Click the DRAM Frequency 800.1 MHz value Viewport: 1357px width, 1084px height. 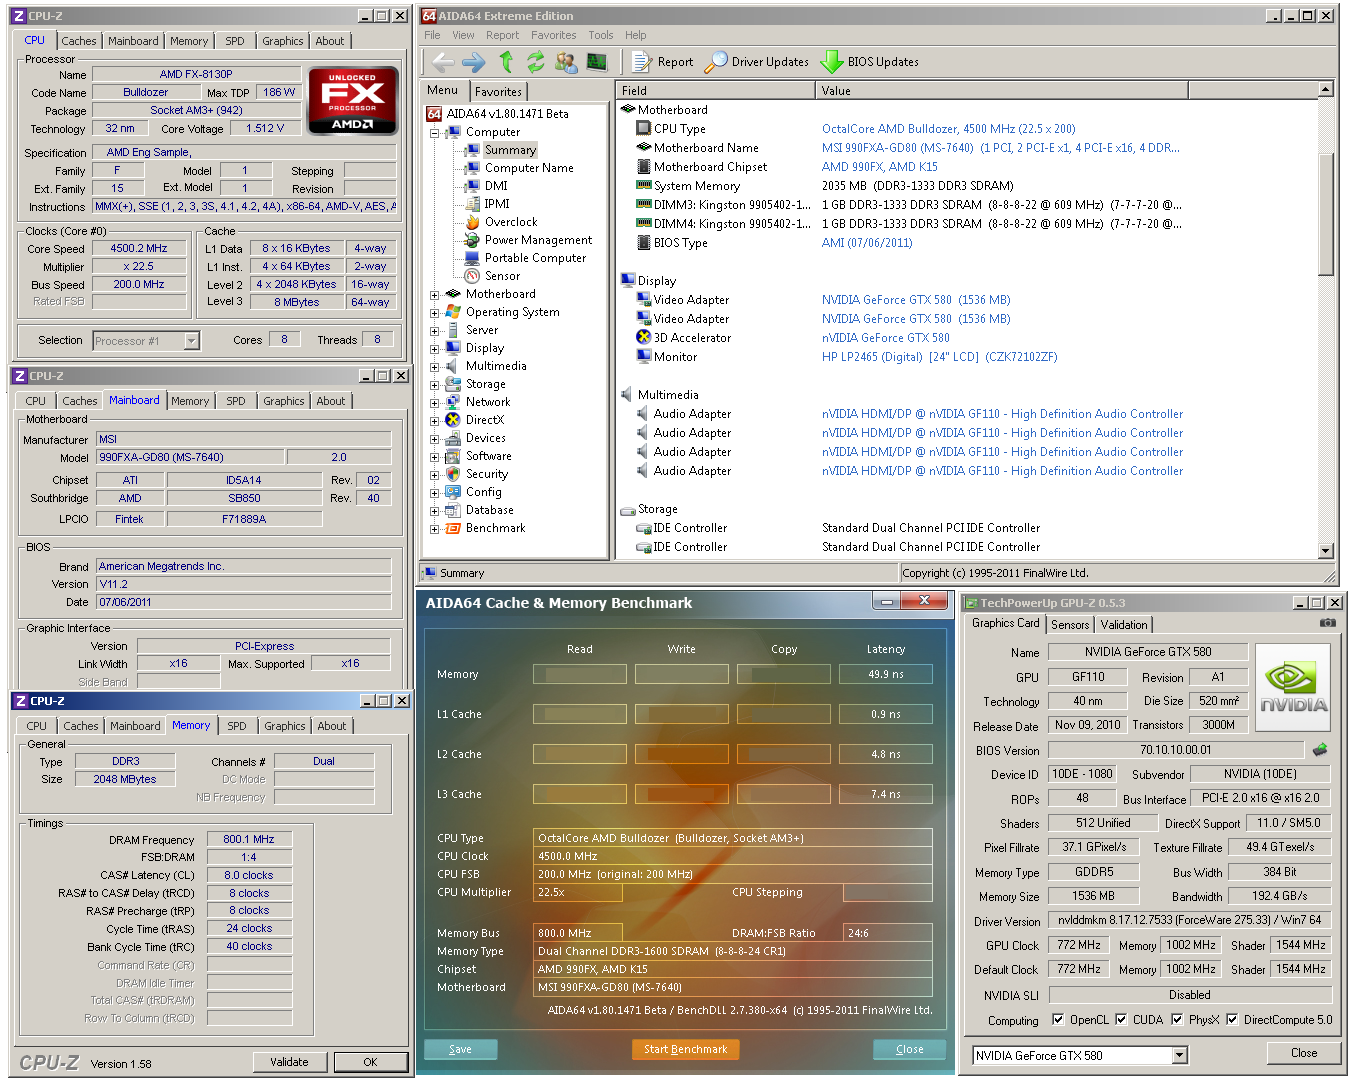(249, 840)
